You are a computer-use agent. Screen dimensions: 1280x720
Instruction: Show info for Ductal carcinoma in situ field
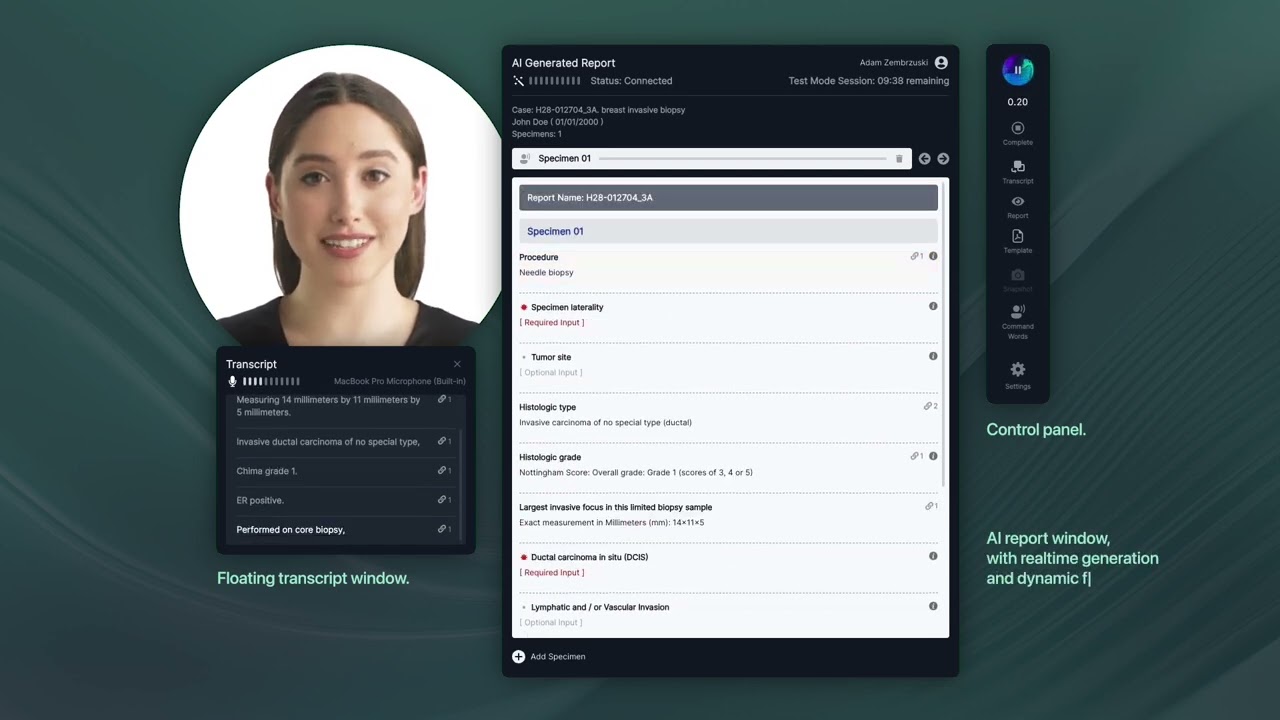click(x=933, y=556)
